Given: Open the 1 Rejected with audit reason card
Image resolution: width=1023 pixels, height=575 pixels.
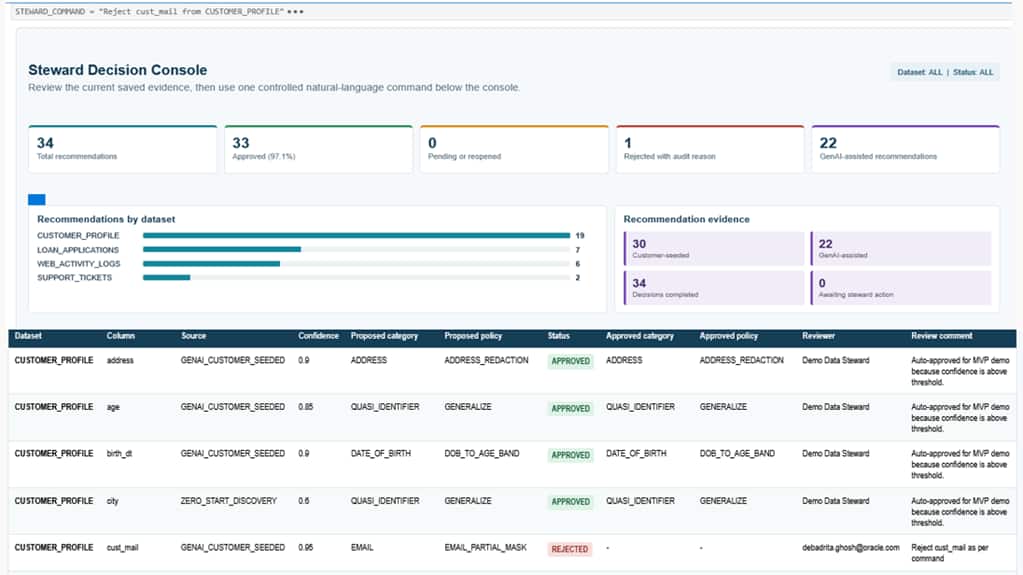Looking at the screenshot, I should [x=710, y=149].
